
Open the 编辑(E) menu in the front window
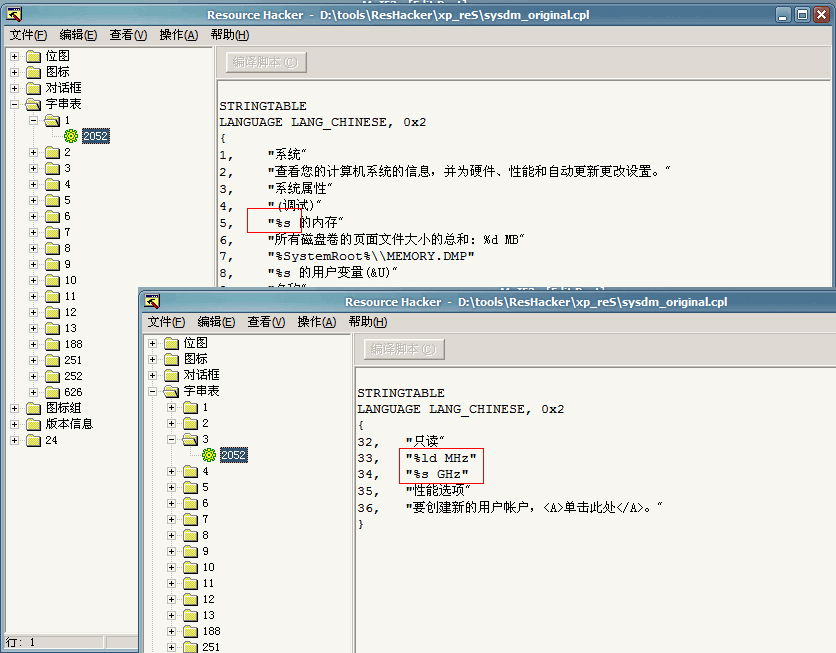pyautogui.click(x=216, y=322)
